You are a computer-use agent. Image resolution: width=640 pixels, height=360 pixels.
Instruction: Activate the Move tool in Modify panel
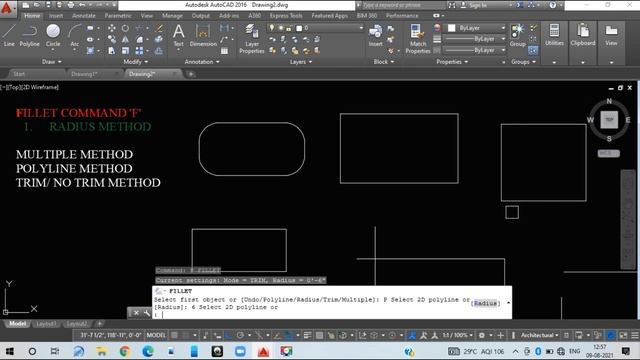click(111, 28)
